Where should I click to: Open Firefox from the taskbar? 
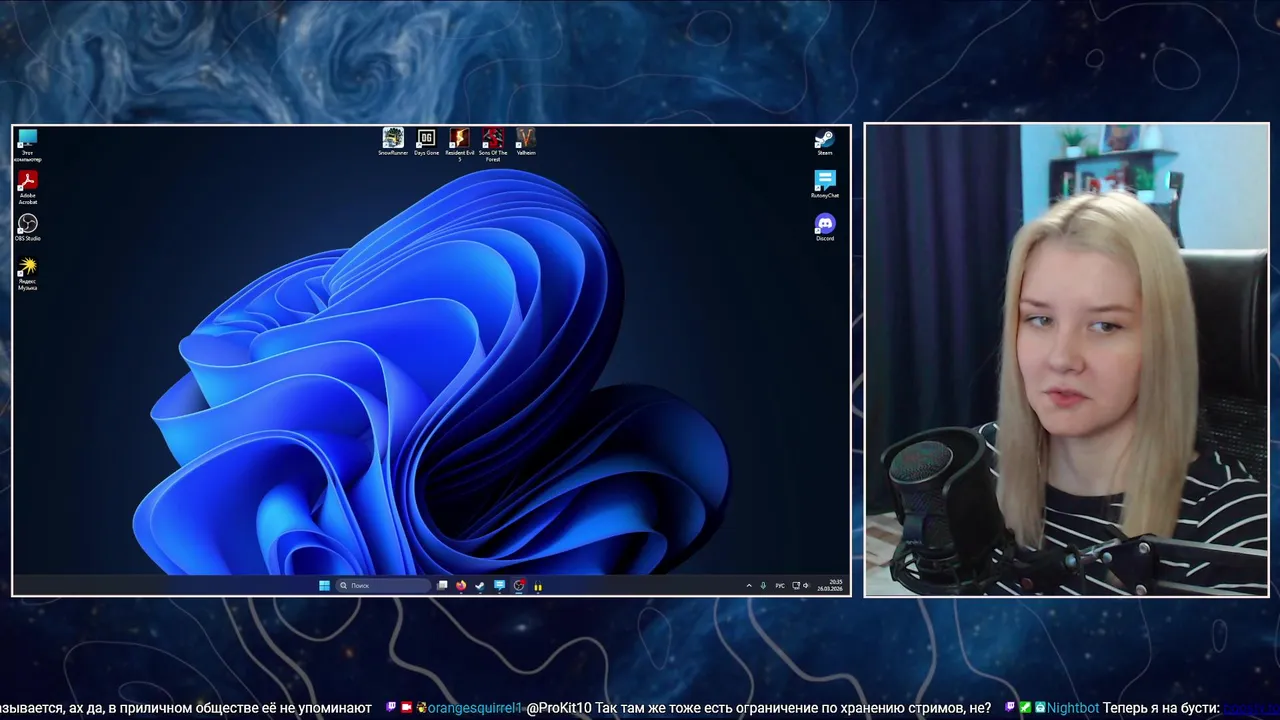pyautogui.click(x=461, y=586)
